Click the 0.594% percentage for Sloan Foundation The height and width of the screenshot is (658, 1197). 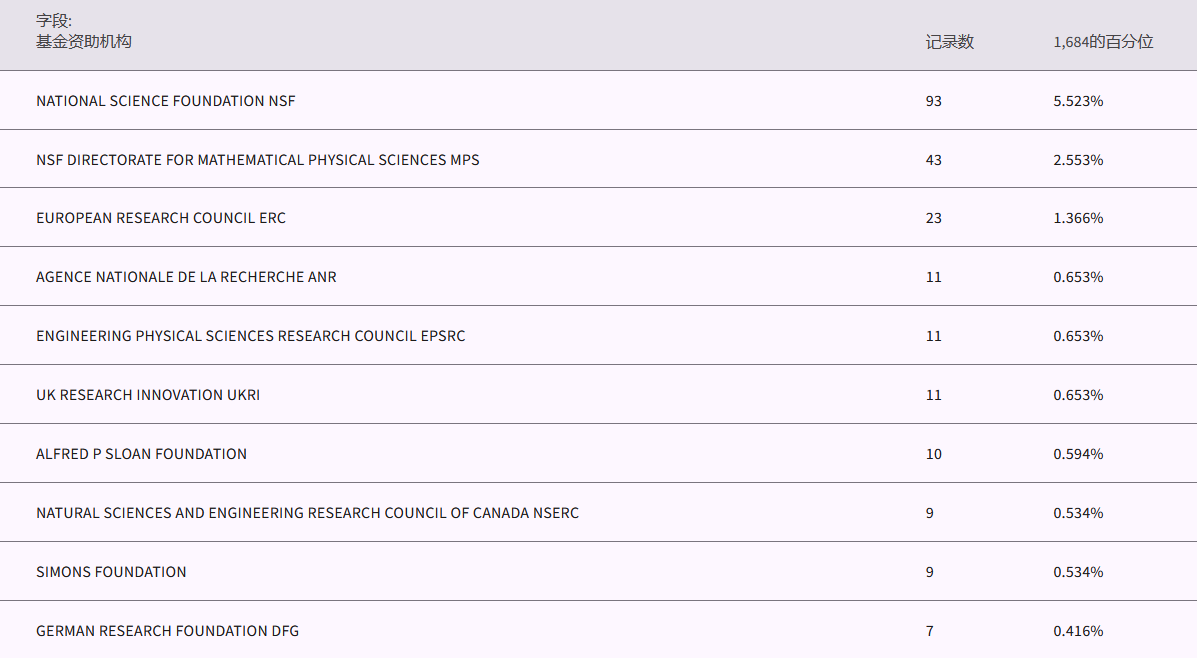(1078, 454)
